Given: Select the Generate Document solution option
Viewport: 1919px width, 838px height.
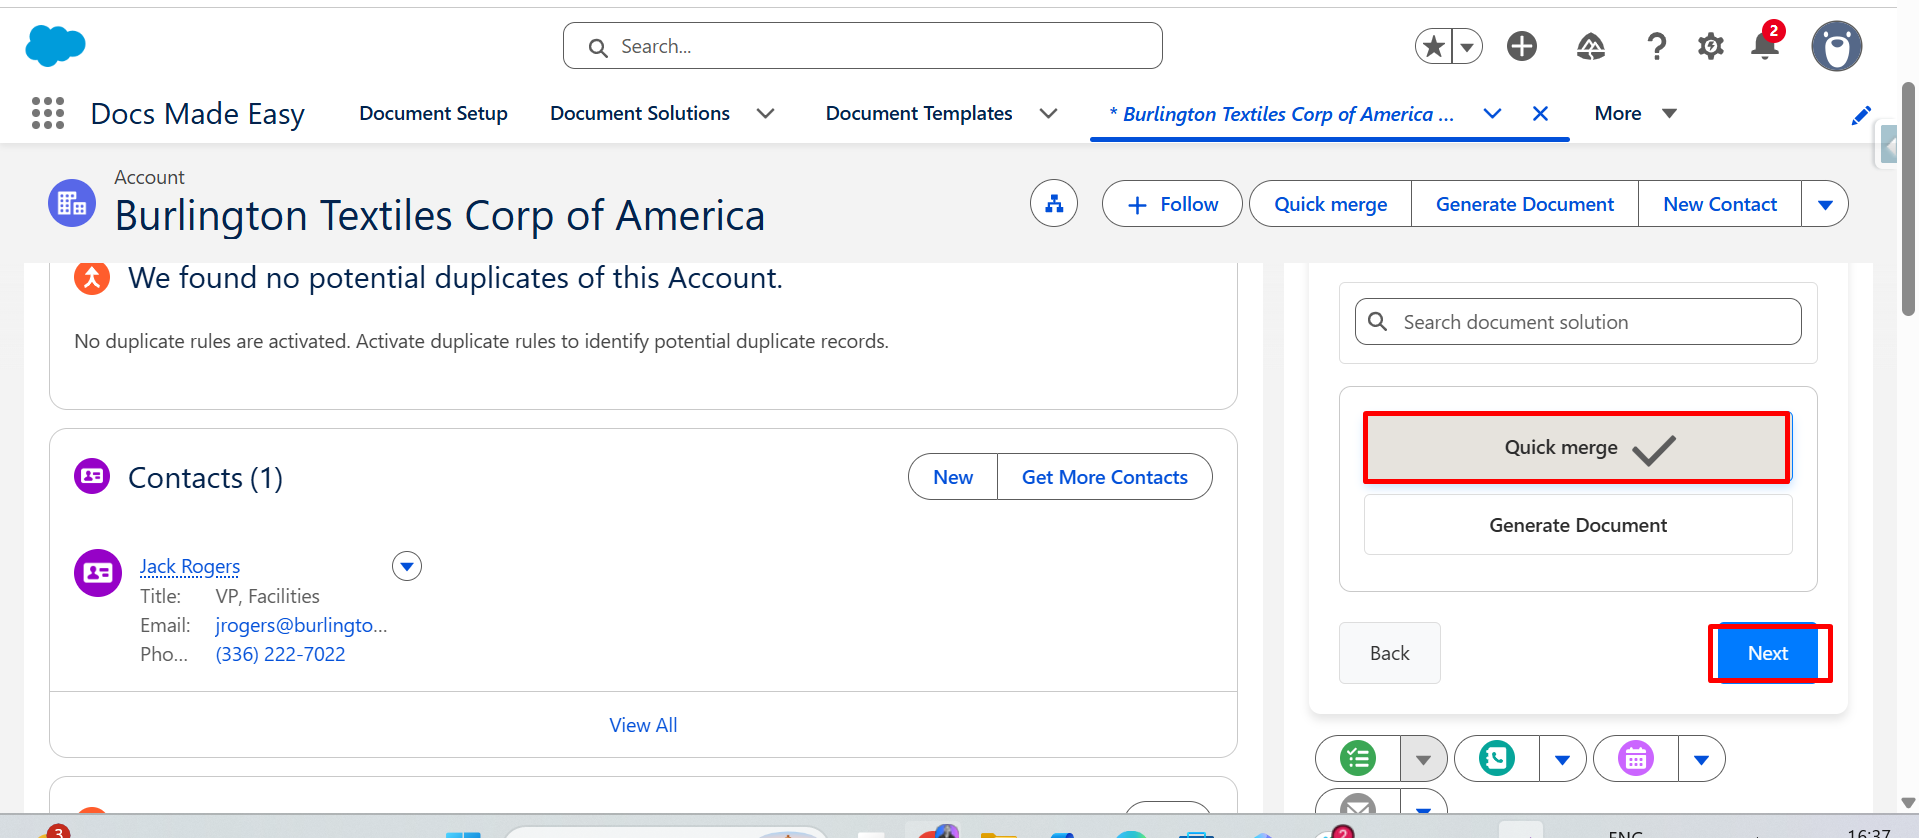Looking at the screenshot, I should point(1578,525).
